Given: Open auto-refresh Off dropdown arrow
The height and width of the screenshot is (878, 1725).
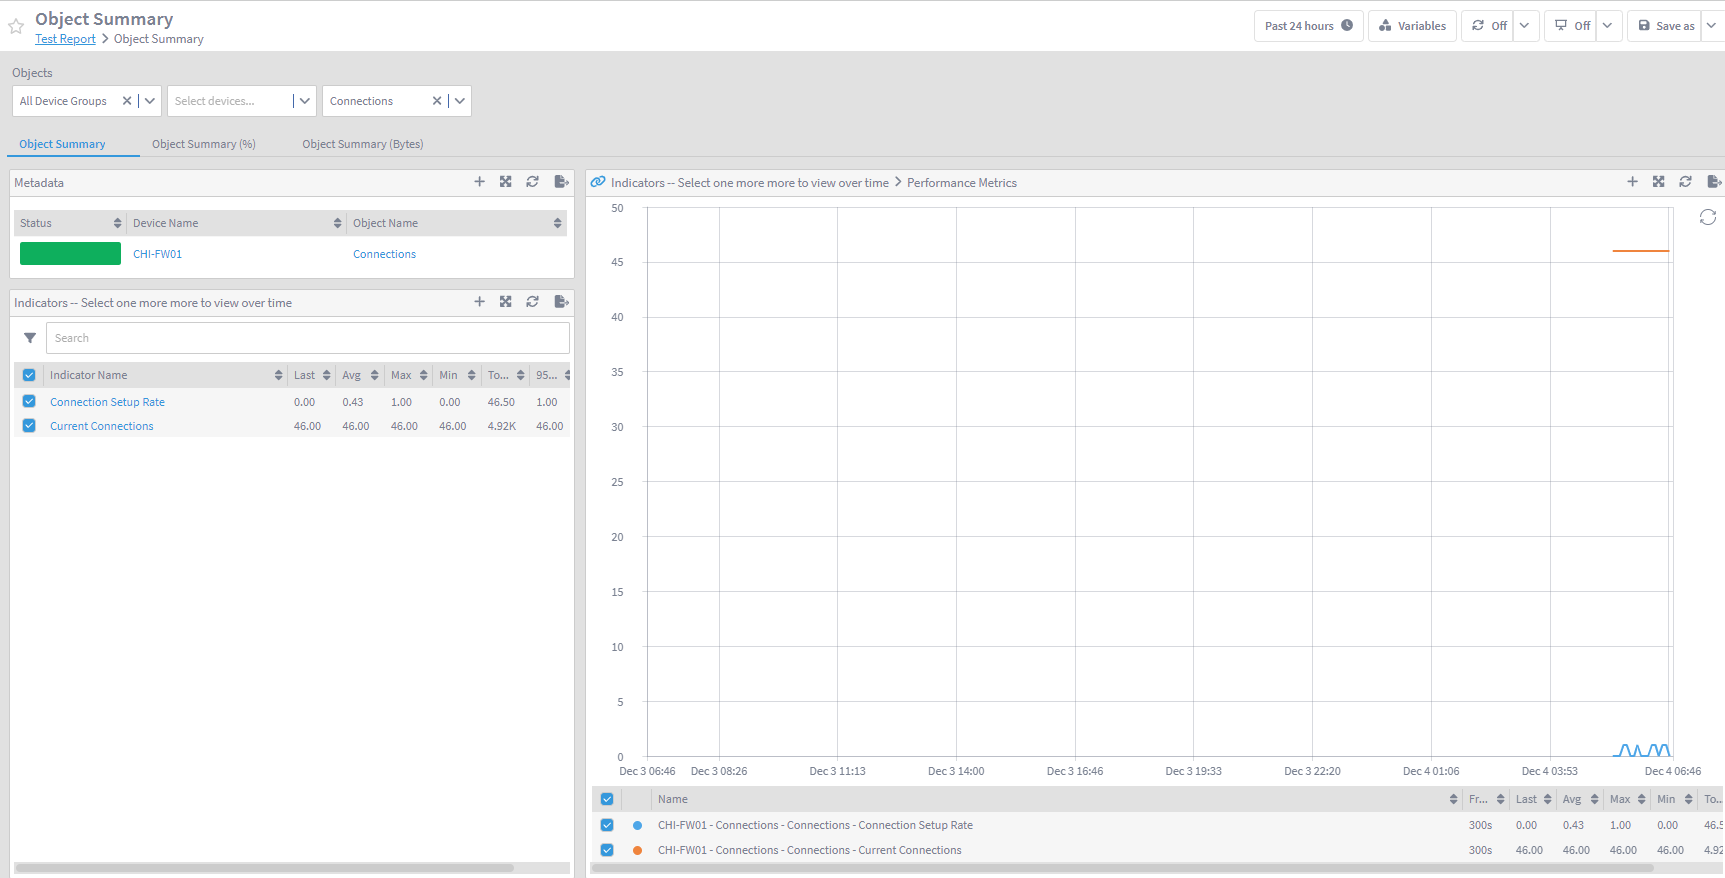Looking at the screenshot, I should 1525,26.
